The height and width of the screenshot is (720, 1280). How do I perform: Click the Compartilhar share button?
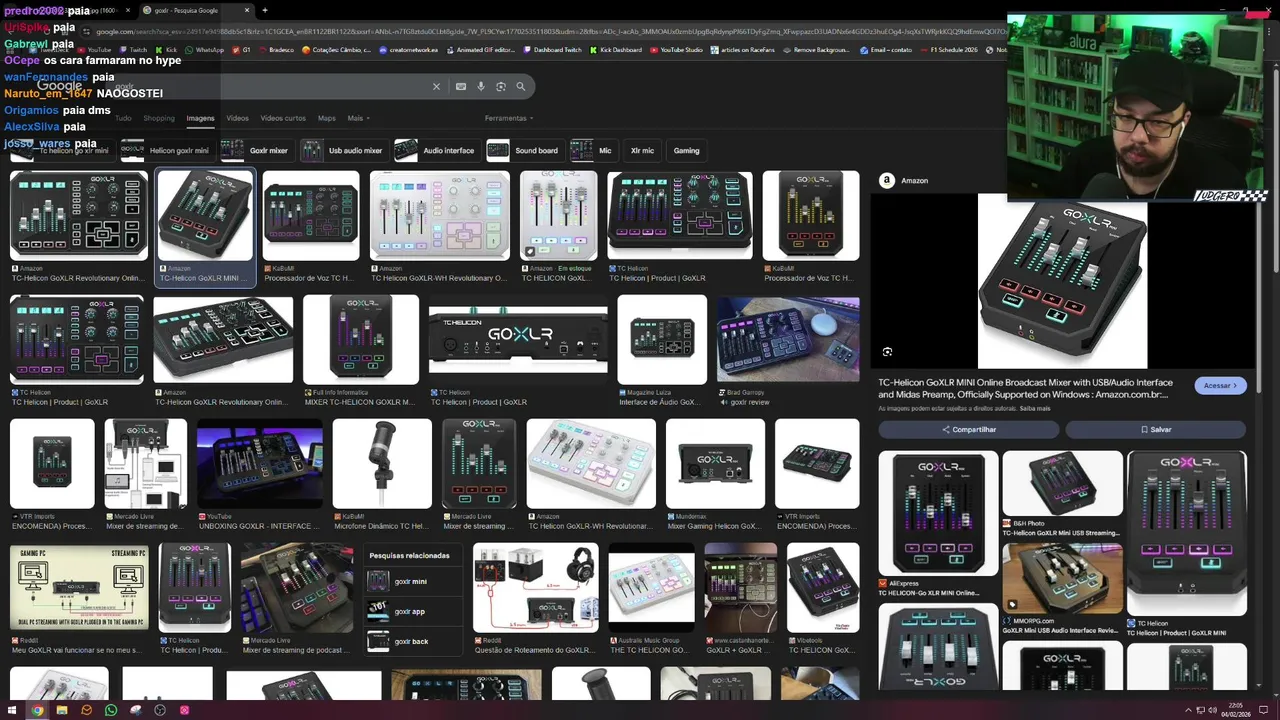pyautogui.click(x=969, y=429)
